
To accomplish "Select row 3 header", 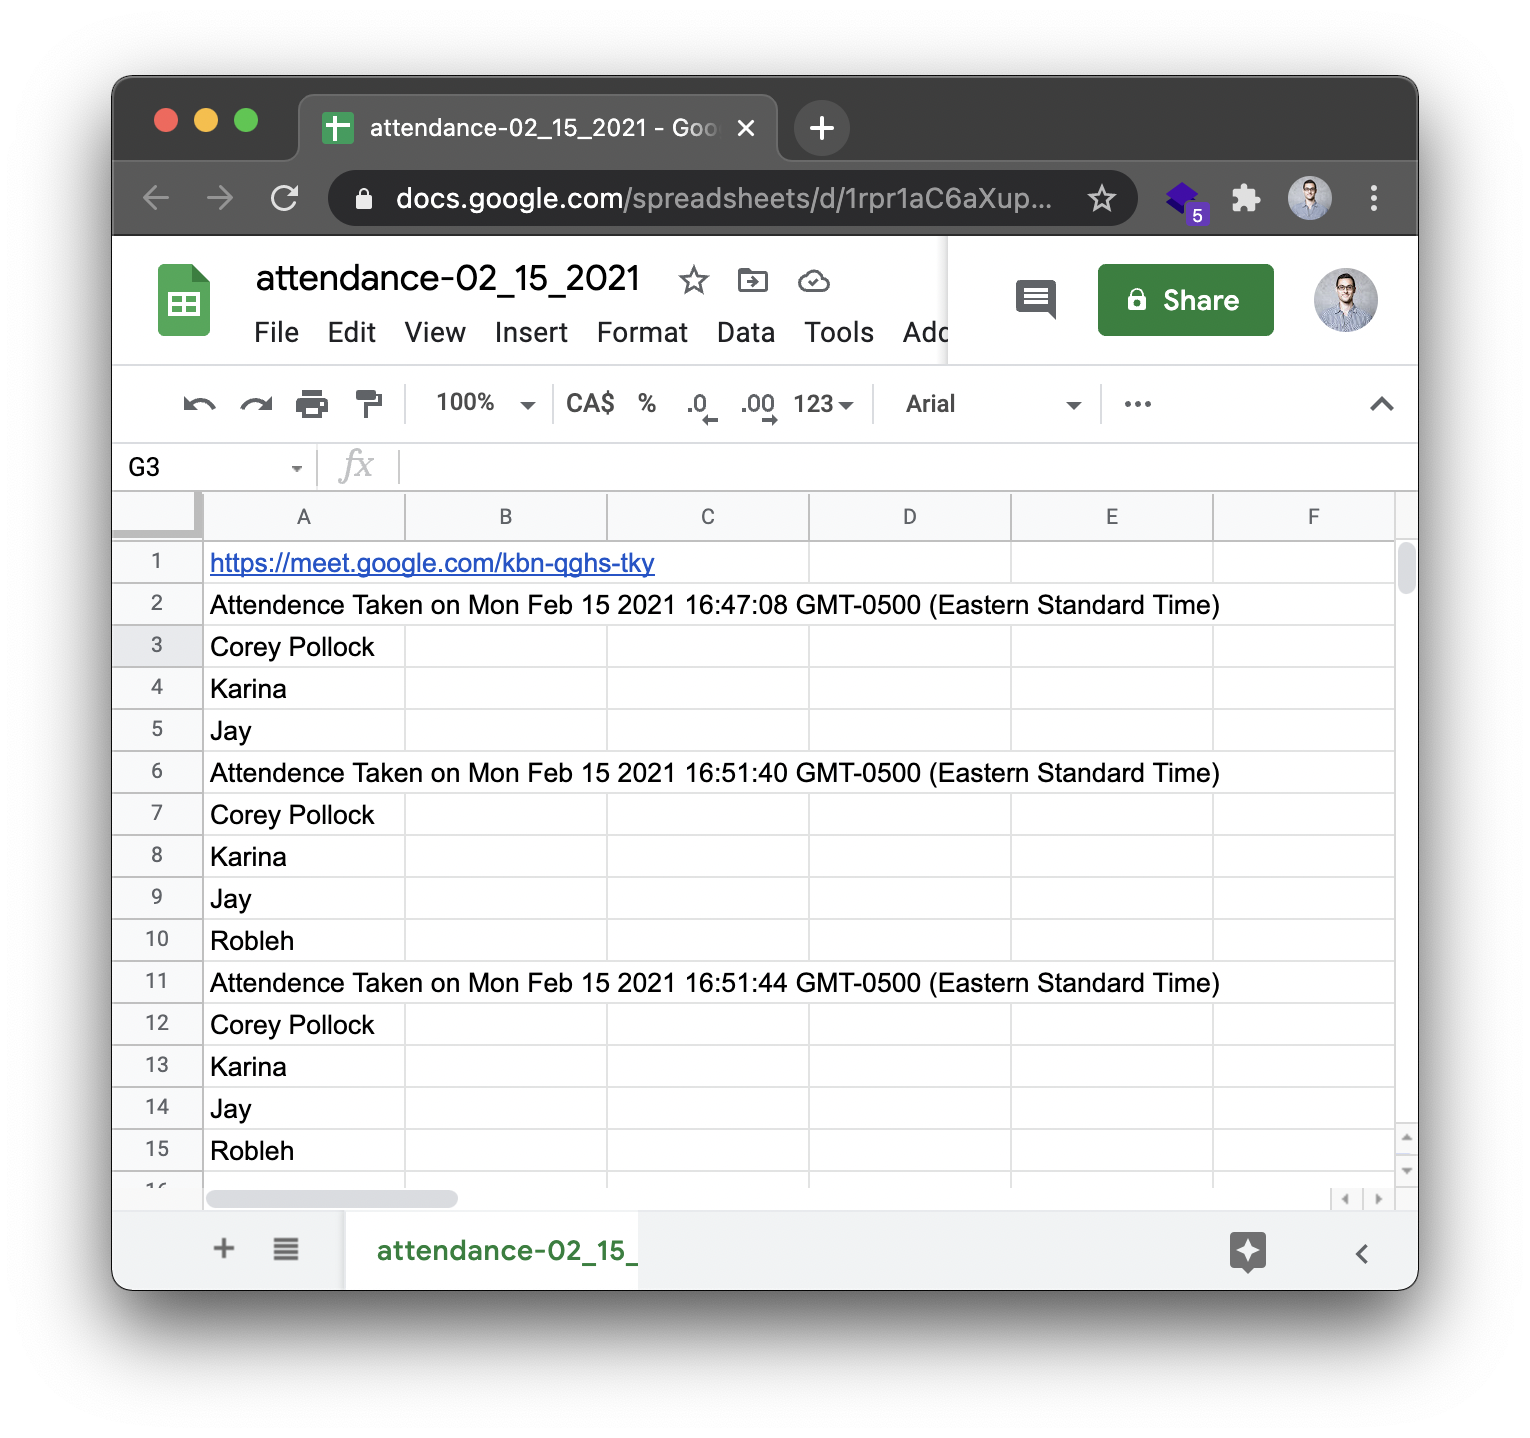I will [157, 645].
